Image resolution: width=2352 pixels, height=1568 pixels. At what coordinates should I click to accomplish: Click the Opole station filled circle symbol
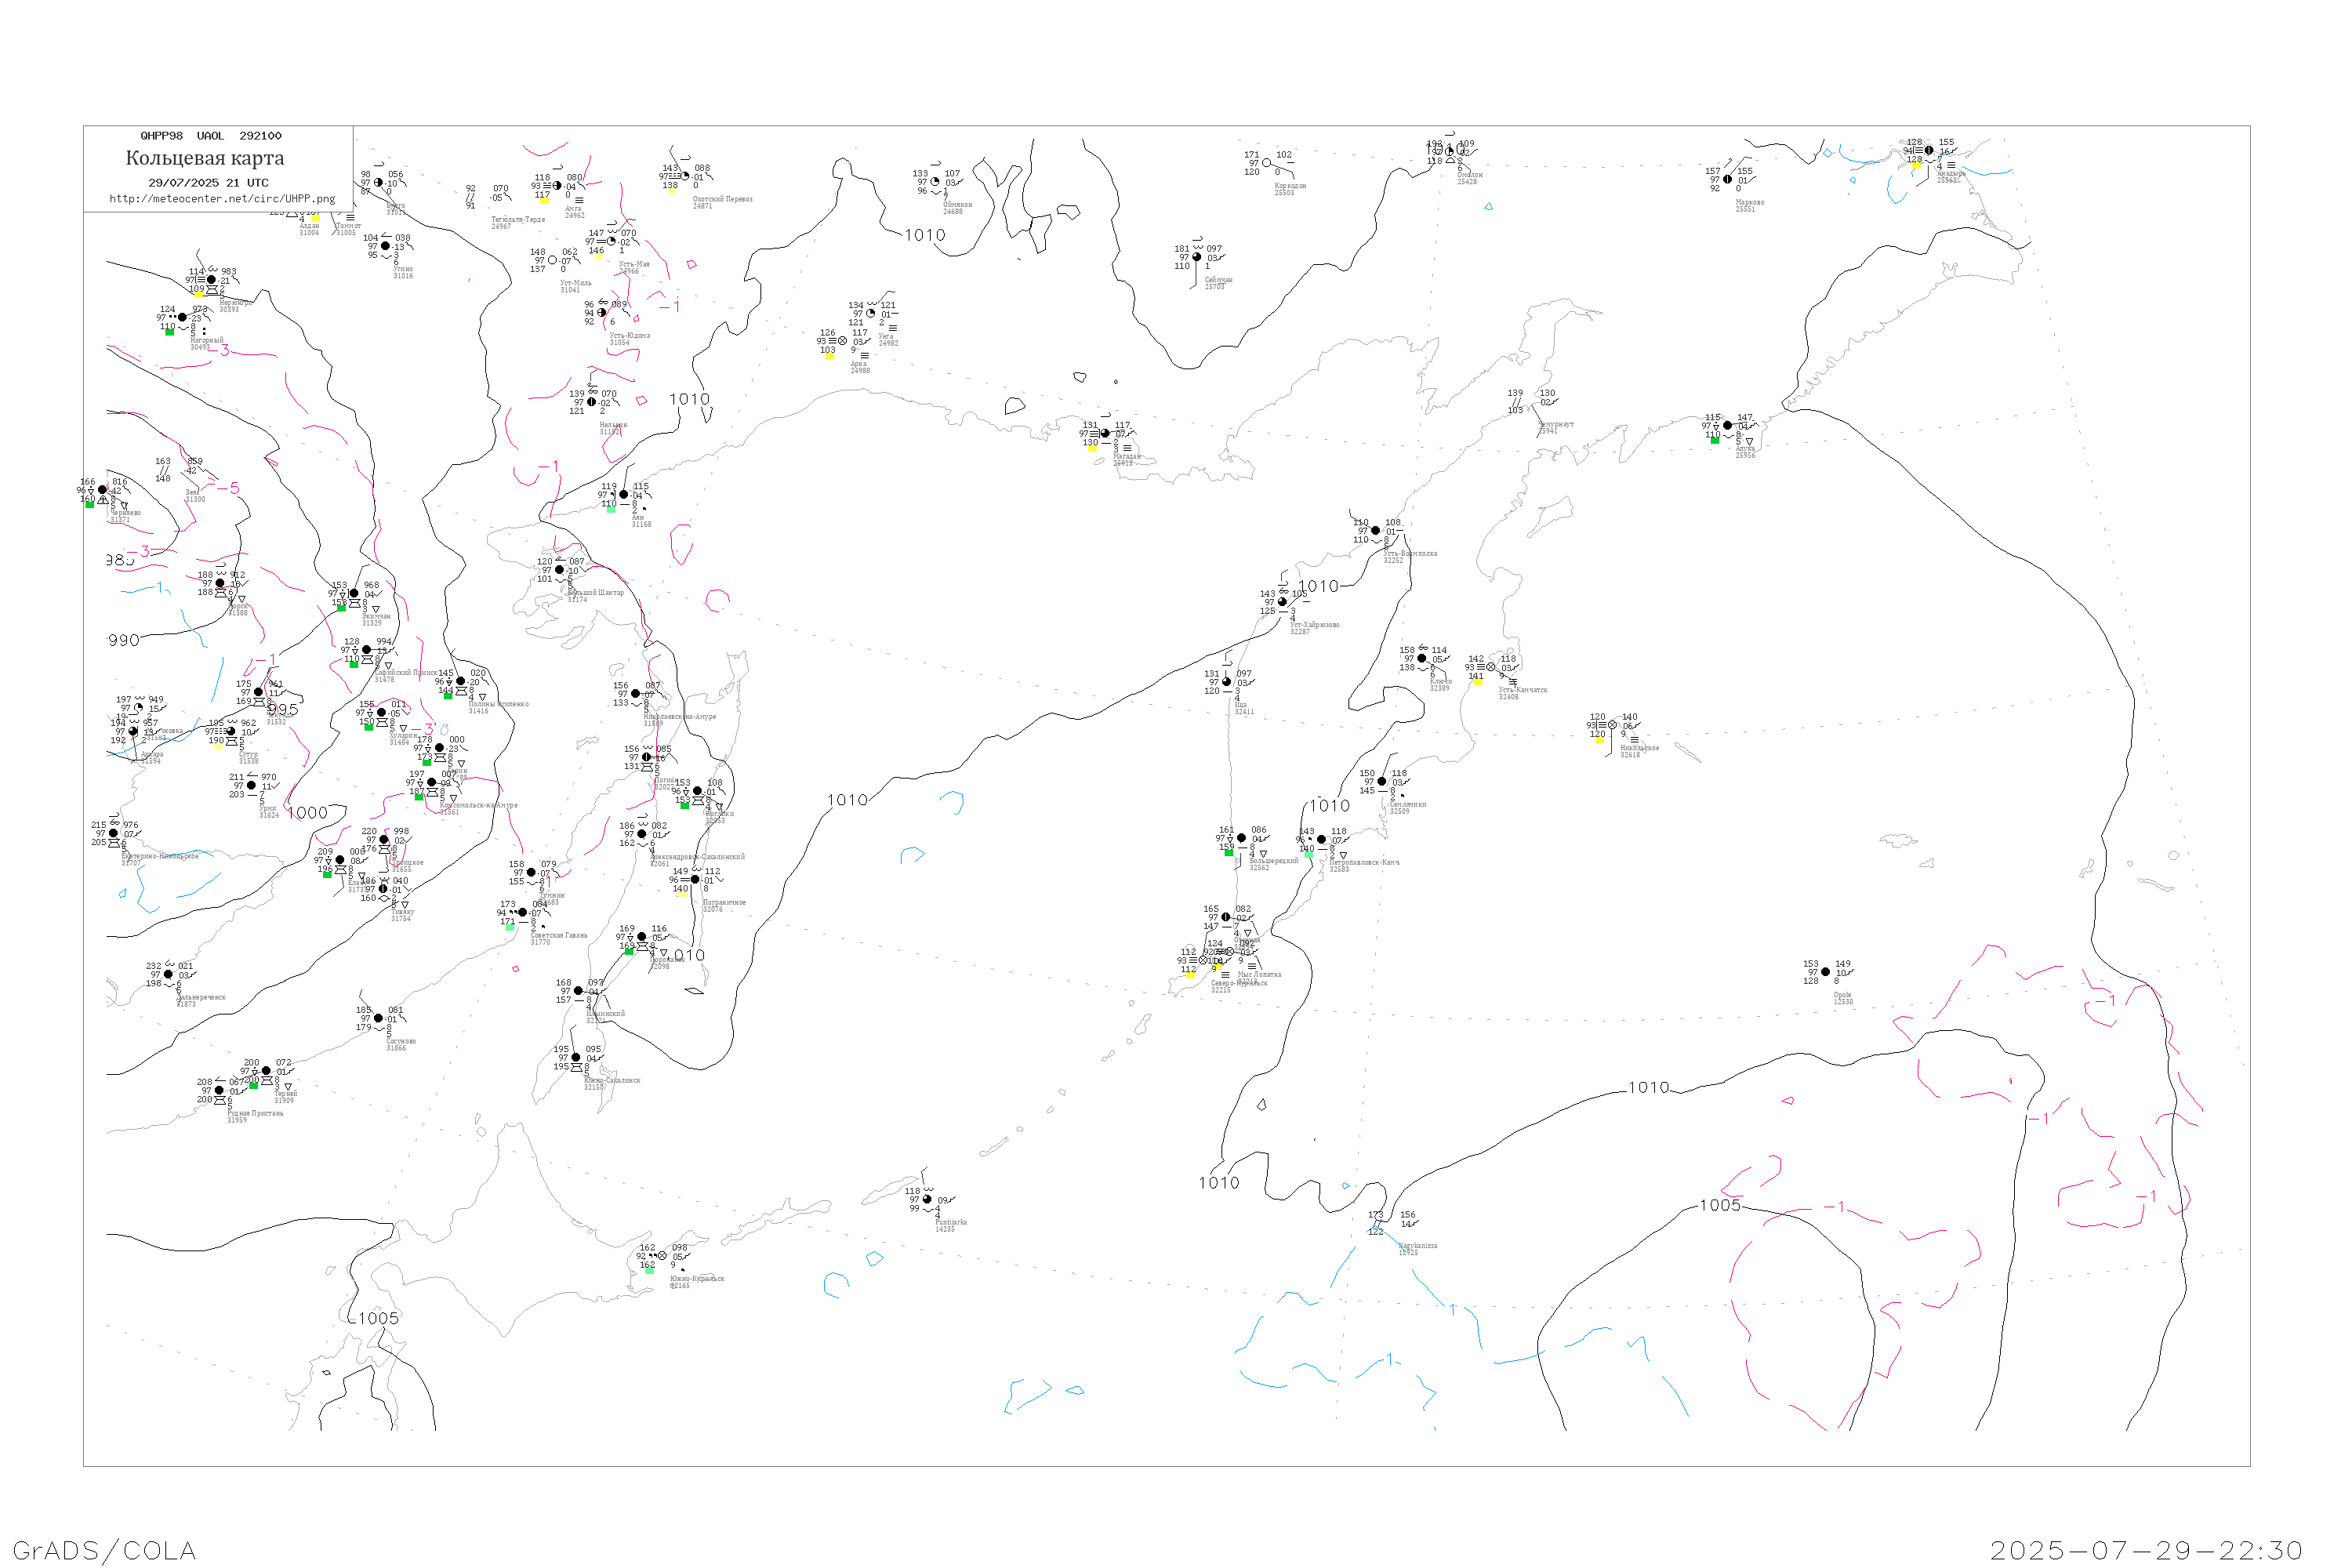click(x=1825, y=972)
